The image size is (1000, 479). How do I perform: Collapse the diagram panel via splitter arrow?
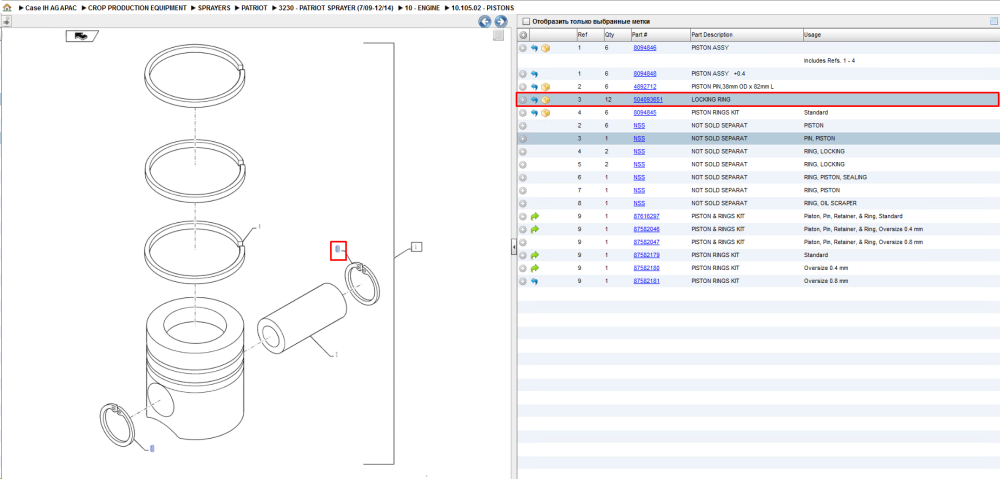[513, 248]
